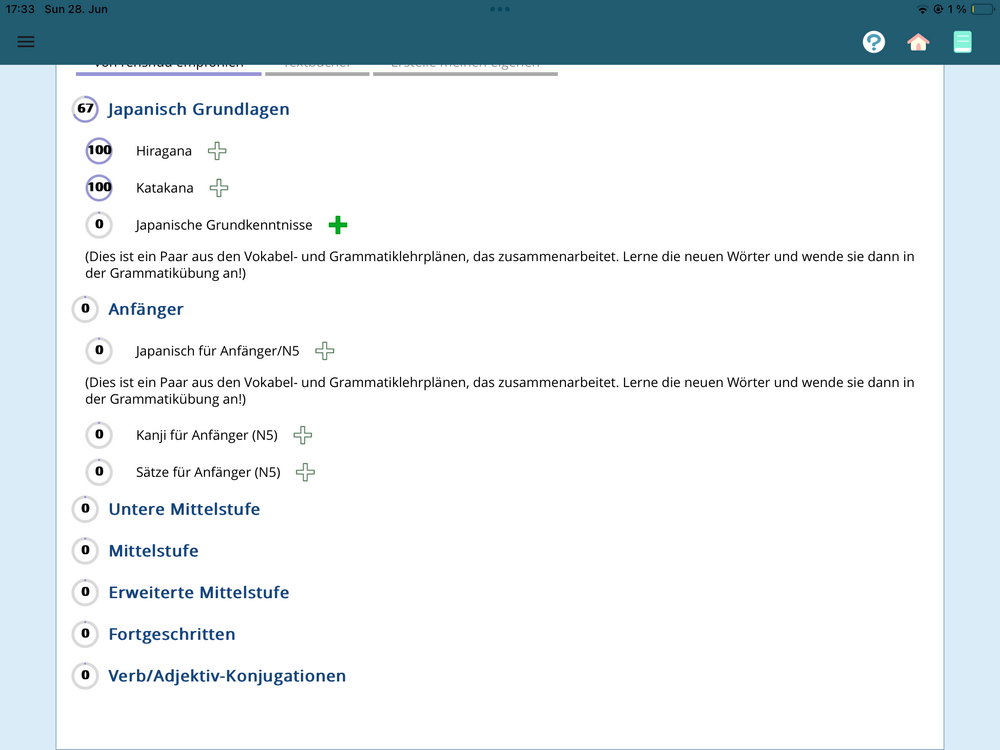The height and width of the screenshot is (750, 1000).
Task: Switch to the middle Textbücher tab
Action: [317, 69]
